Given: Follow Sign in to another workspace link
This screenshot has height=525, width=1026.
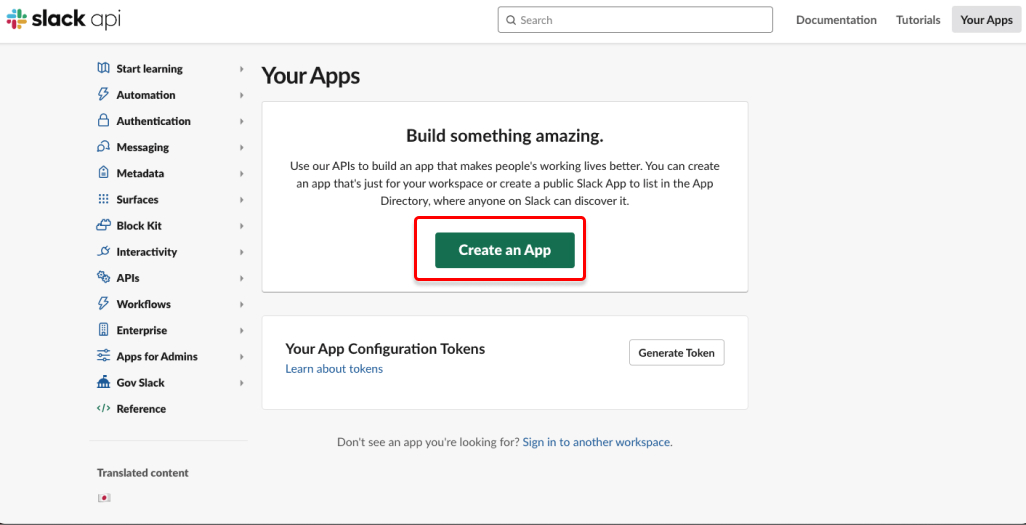Looking at the screenshot, I should tap(596, 442).
